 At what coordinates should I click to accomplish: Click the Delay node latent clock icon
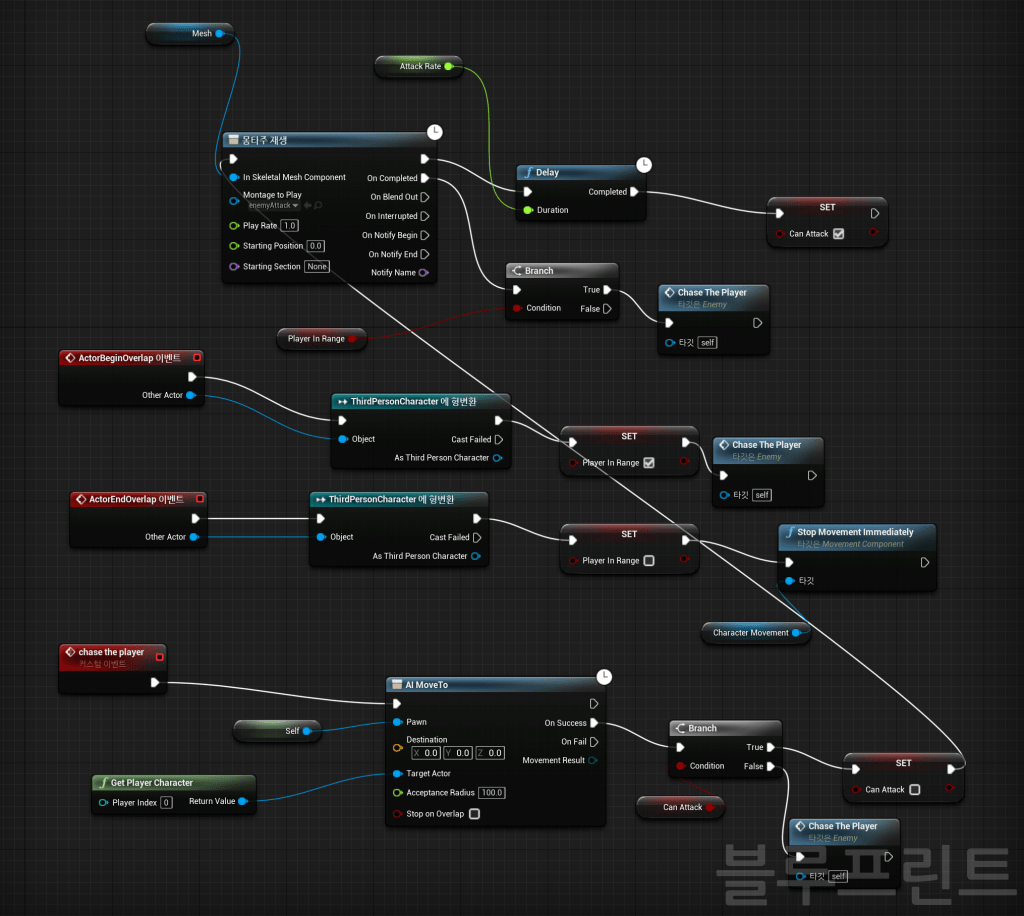644,164
